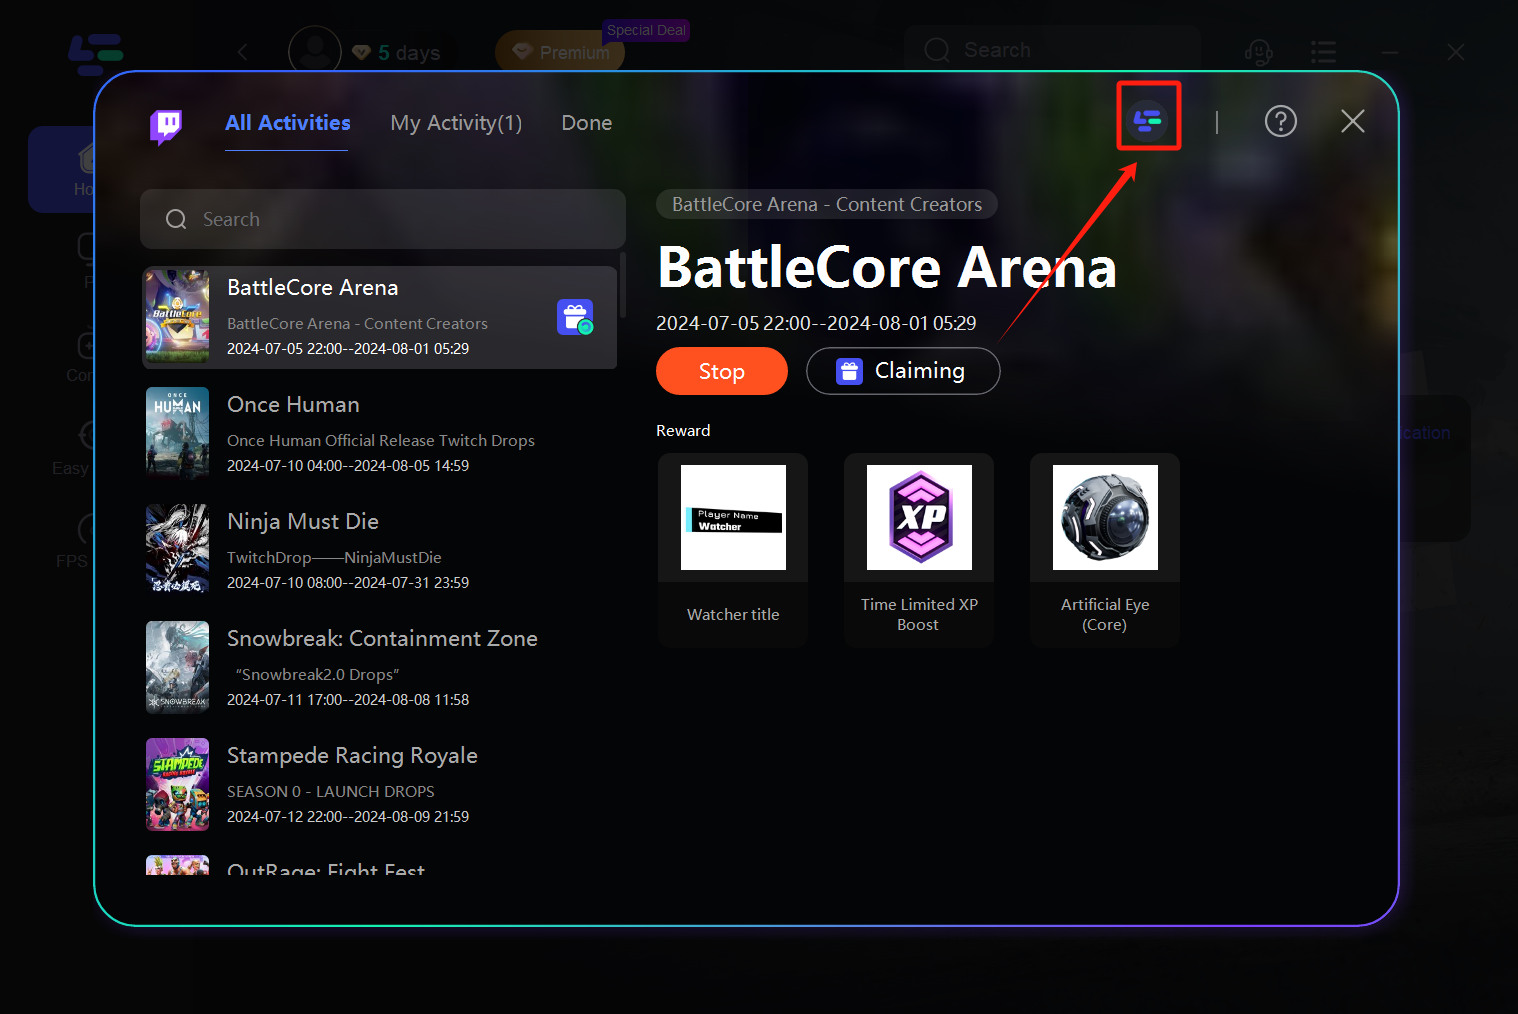The height and width of the screenshot is (1014, 1518).
Task: Click Stampede Racing Royale thumbnail
Action: click(x=178, y=785)
